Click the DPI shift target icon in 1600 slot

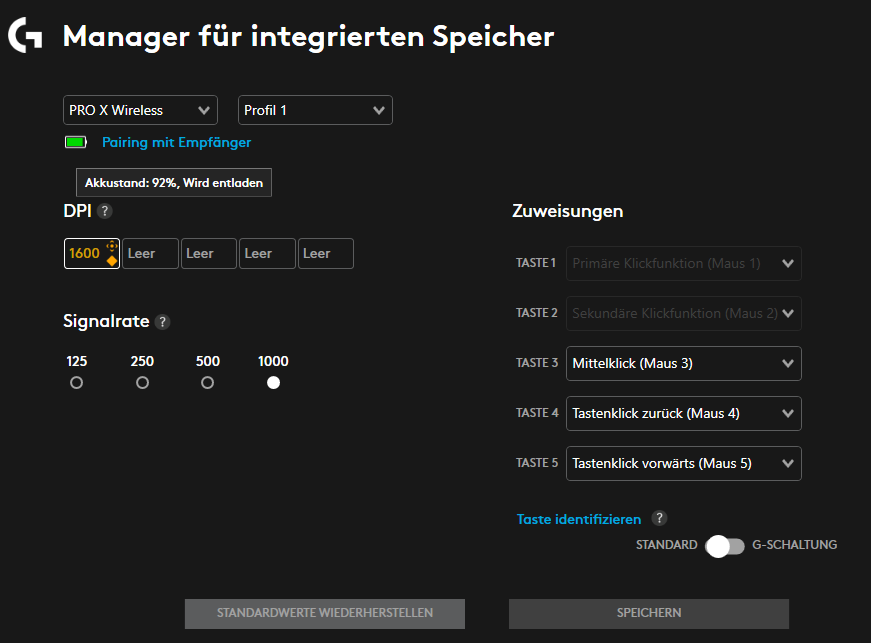click(112, 245)
